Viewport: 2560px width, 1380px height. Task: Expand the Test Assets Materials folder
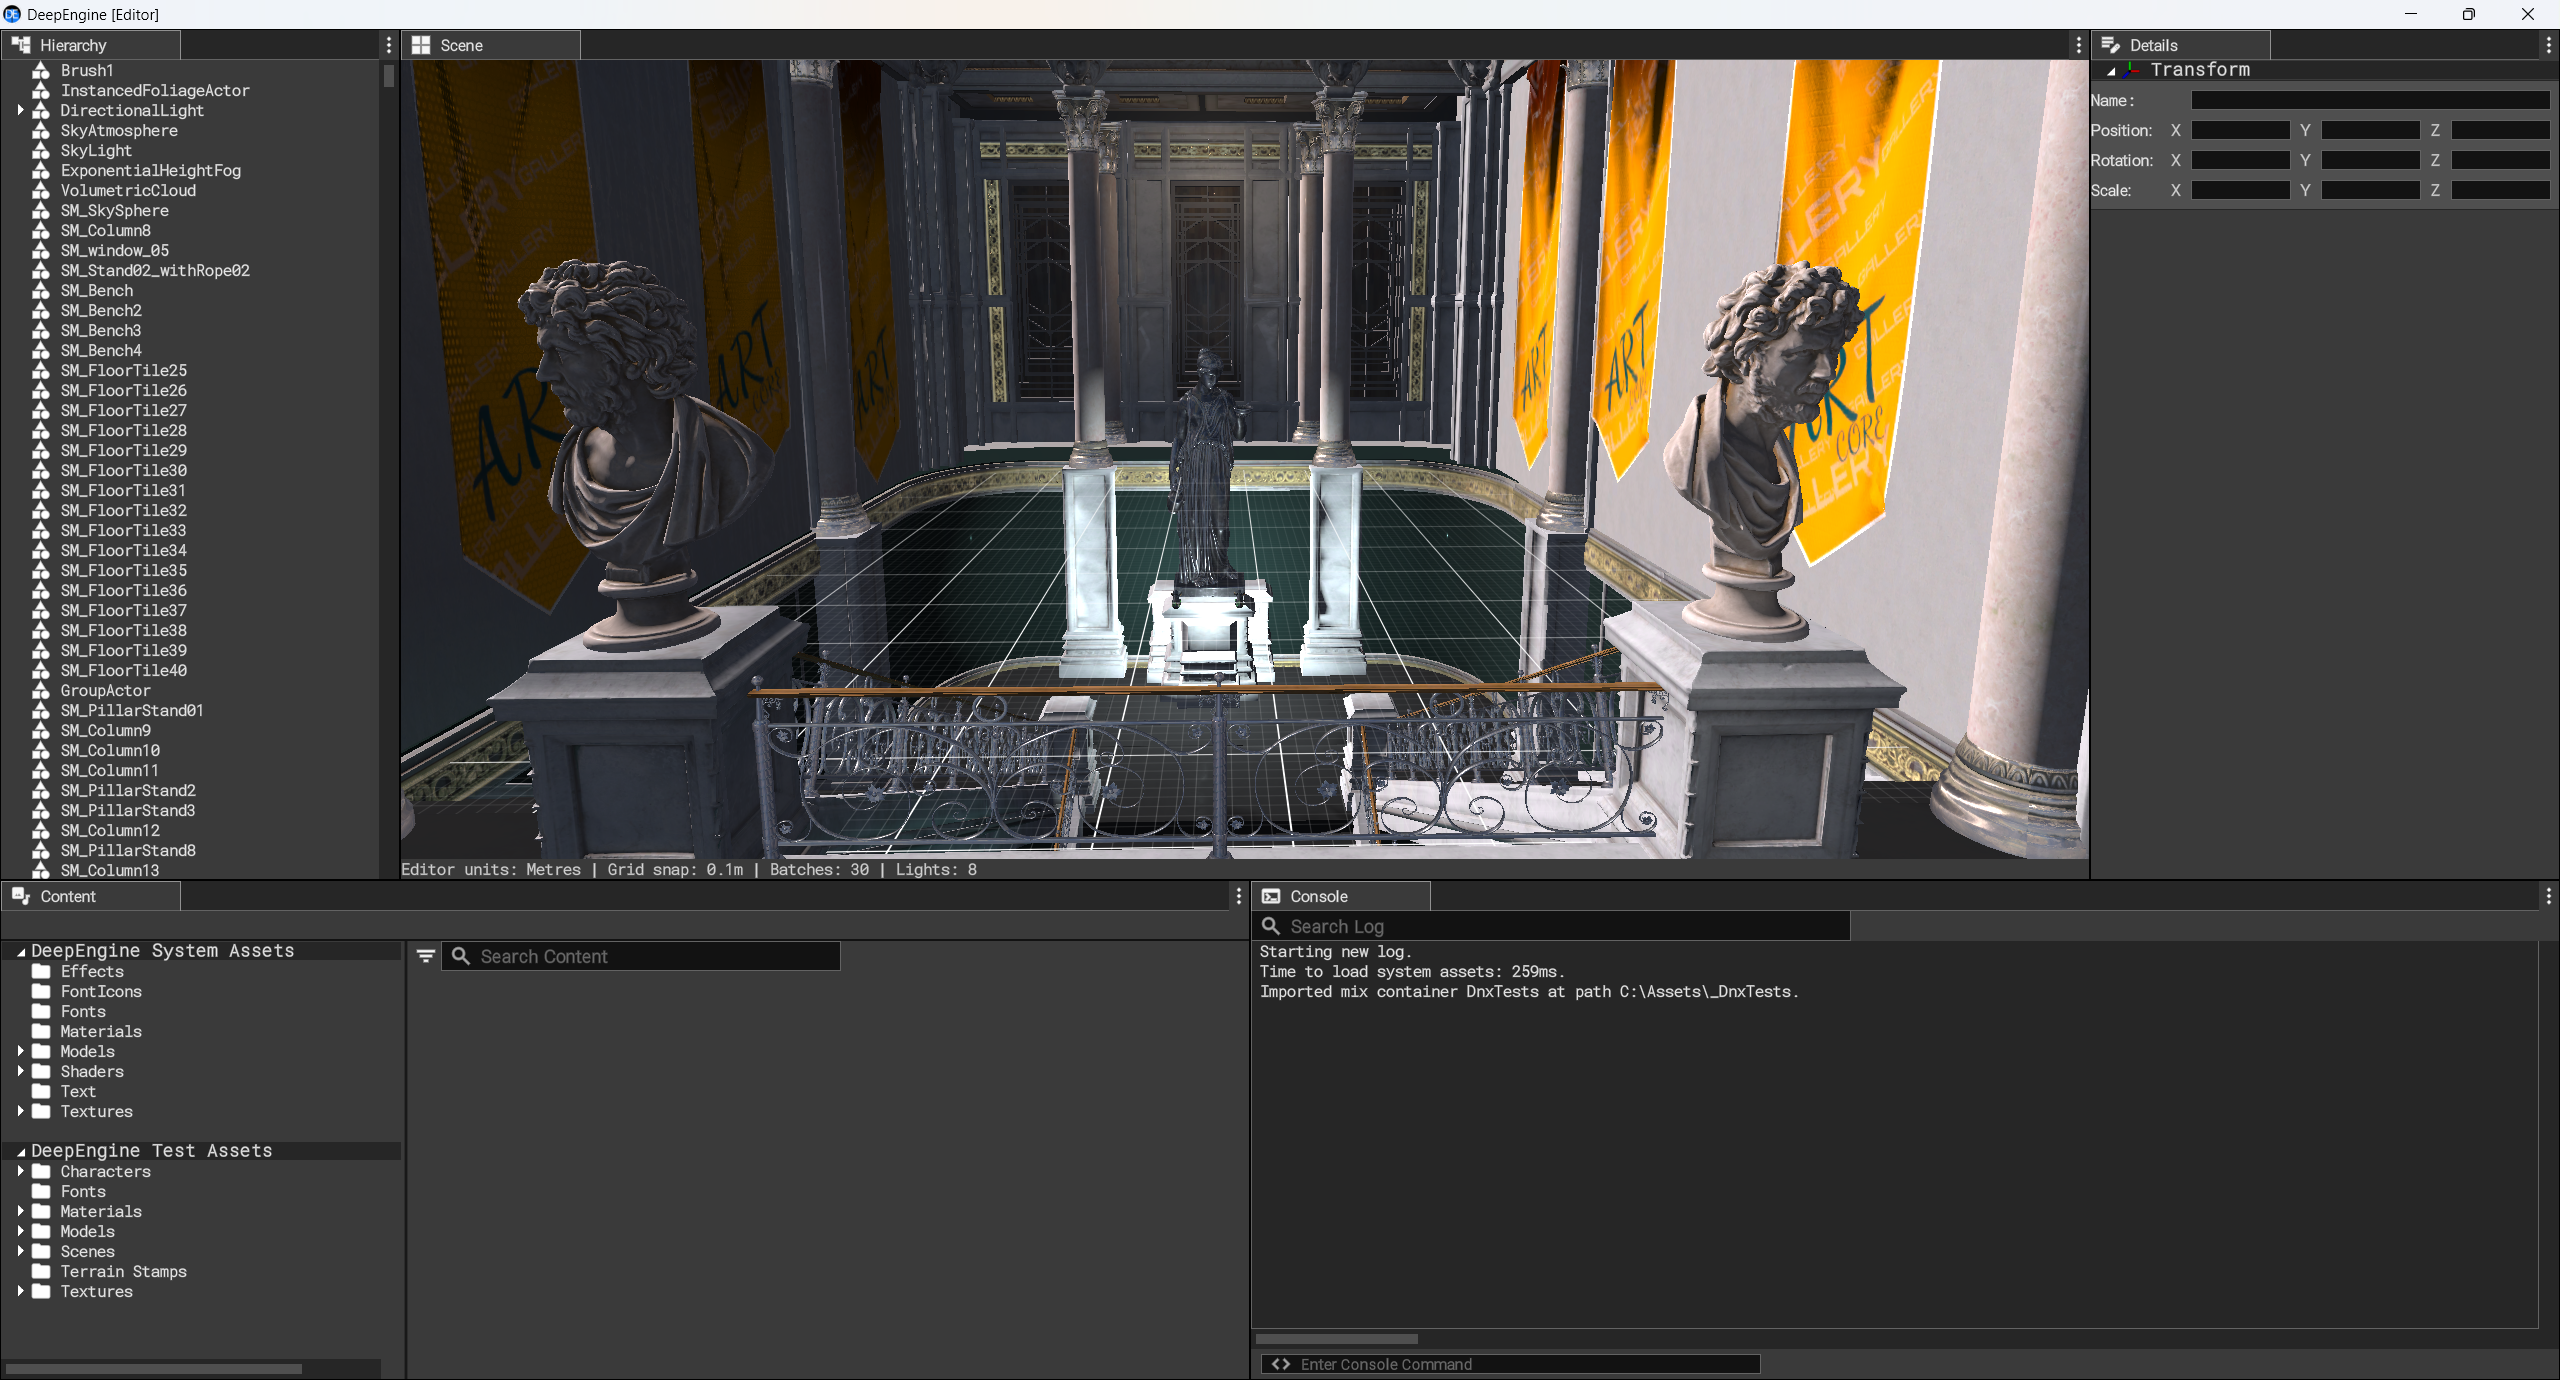[x=20, y=1211]
